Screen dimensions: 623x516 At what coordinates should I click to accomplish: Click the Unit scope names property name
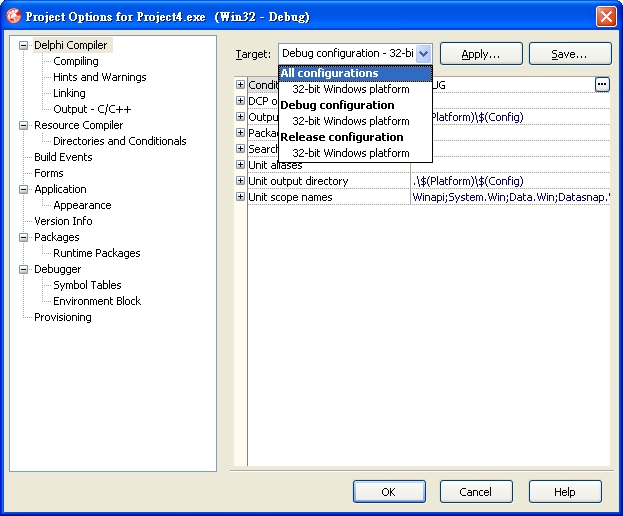point(290,197)
